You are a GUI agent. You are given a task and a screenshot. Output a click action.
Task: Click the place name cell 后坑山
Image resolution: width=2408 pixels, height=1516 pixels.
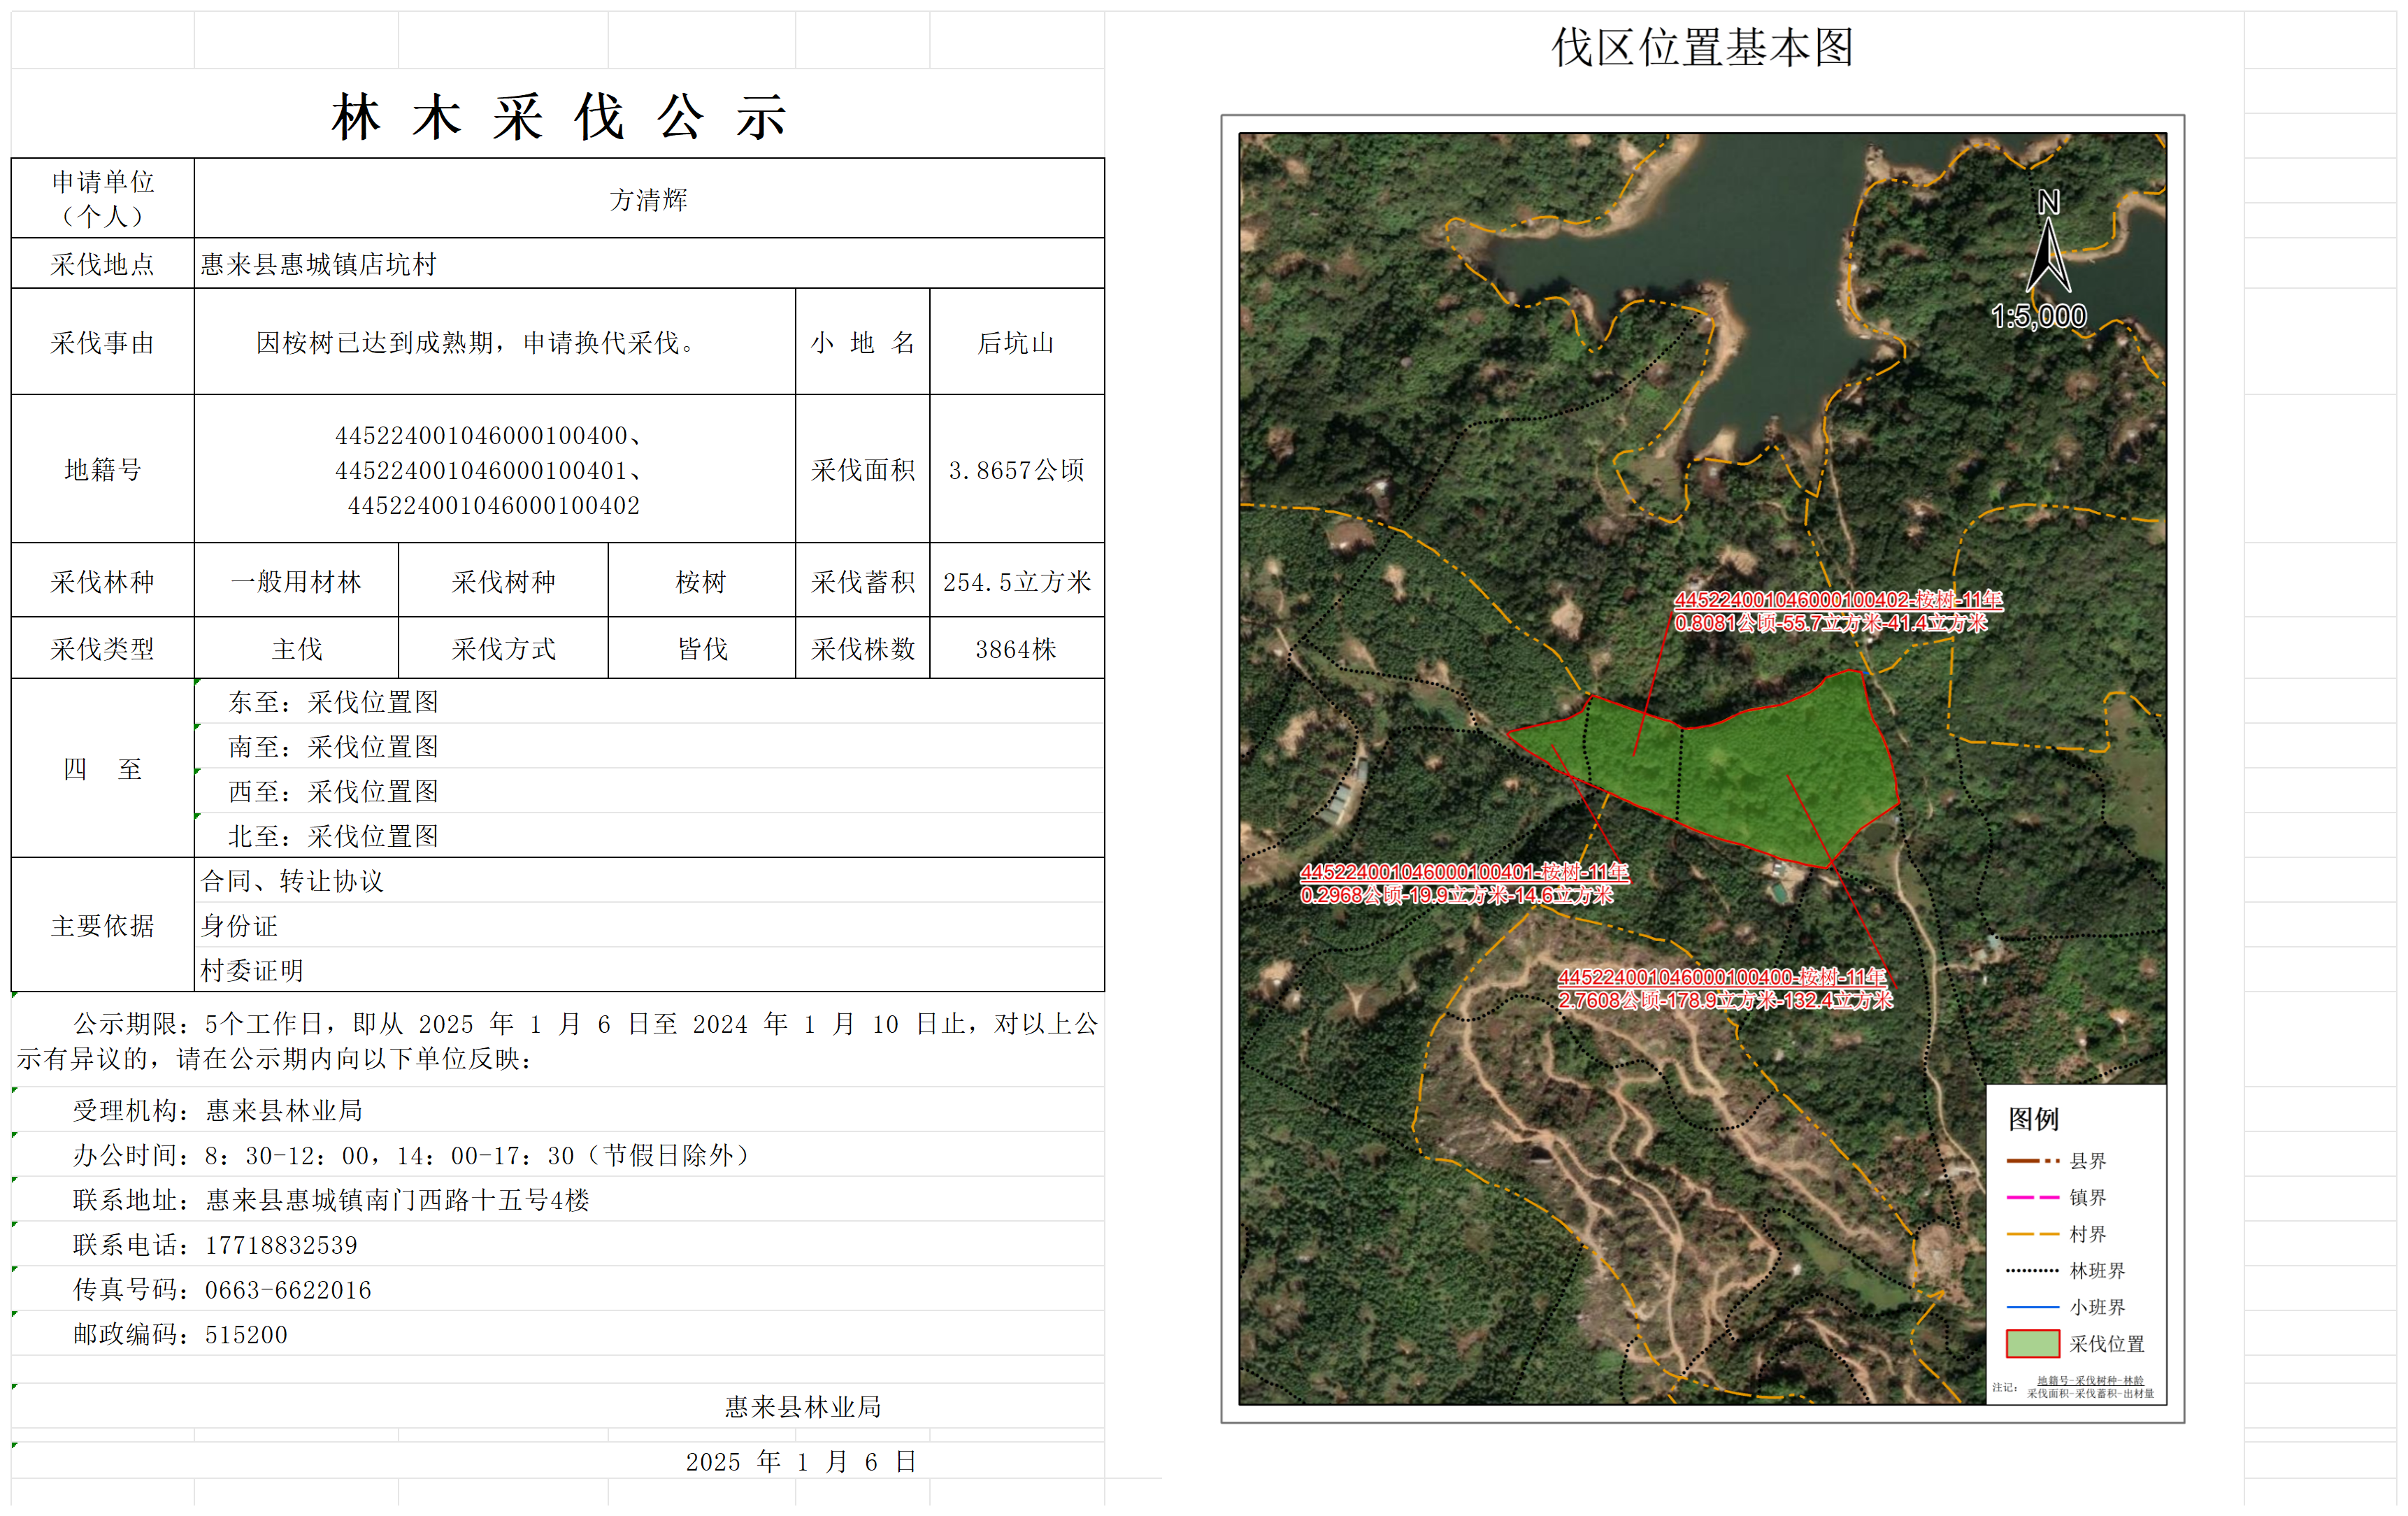pyautogui.click(x=1017, y=342)
